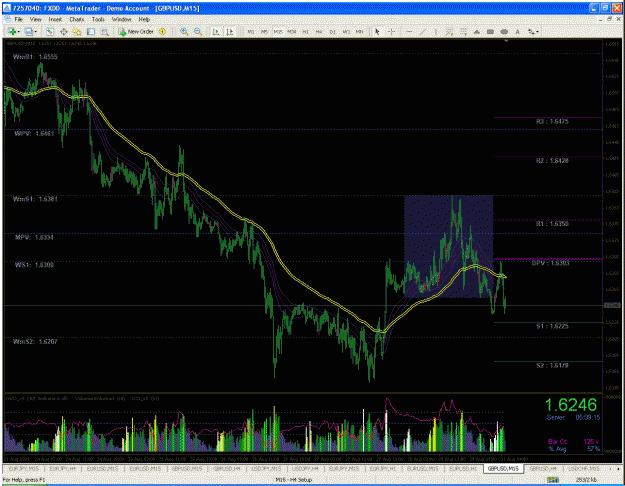The image size is (625, 486).
Task: Click the R2 : 1.6428 level label
Action: click(552, 161)
